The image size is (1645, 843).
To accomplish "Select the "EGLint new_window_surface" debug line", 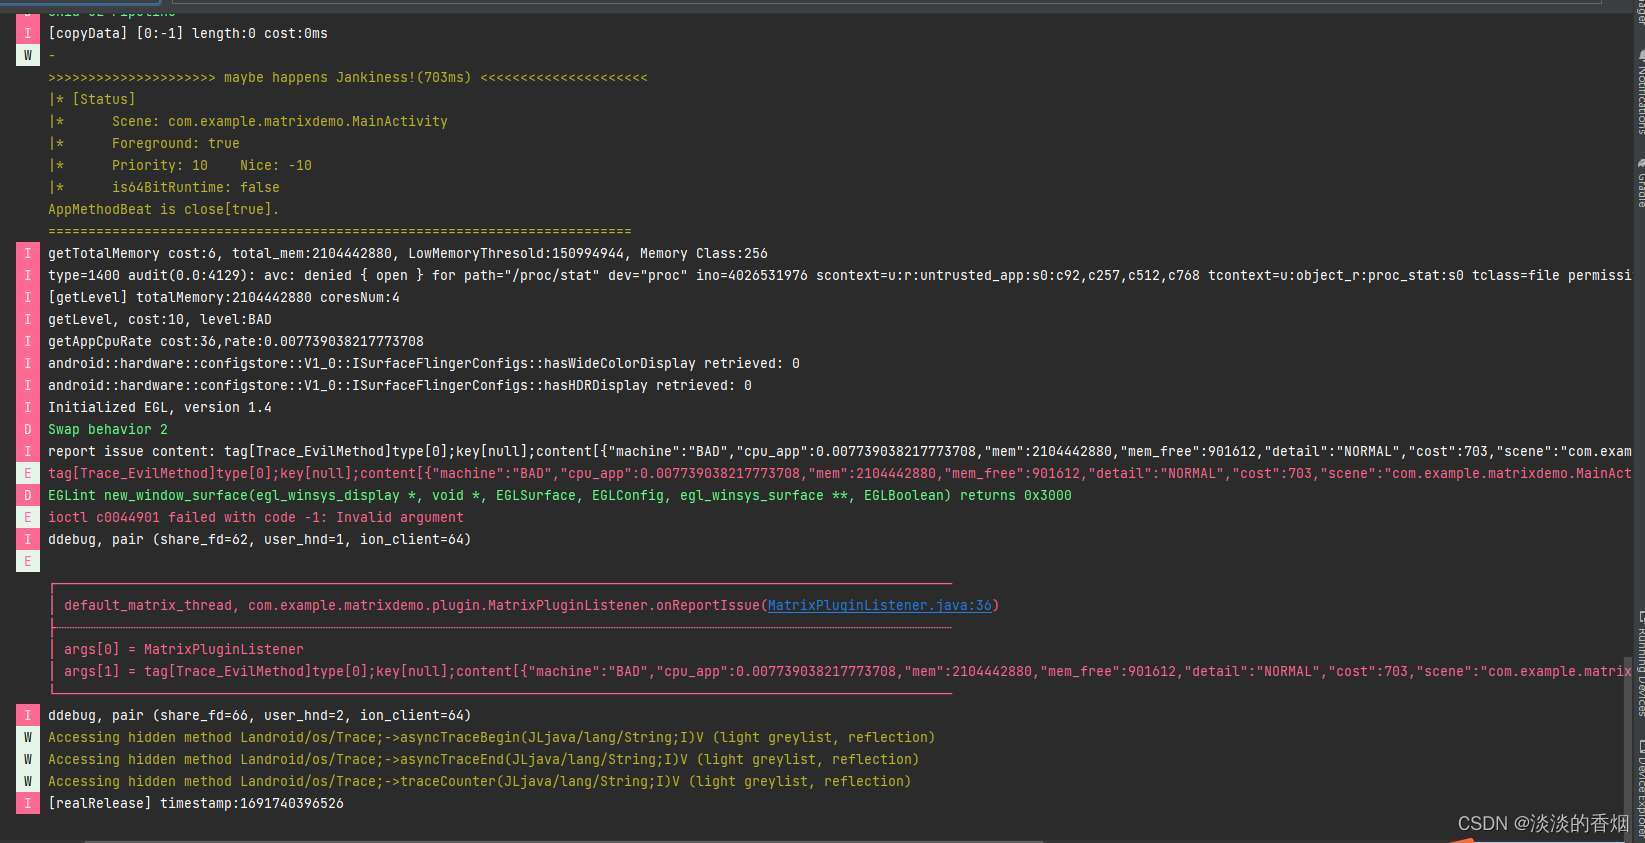I will 560,495.
